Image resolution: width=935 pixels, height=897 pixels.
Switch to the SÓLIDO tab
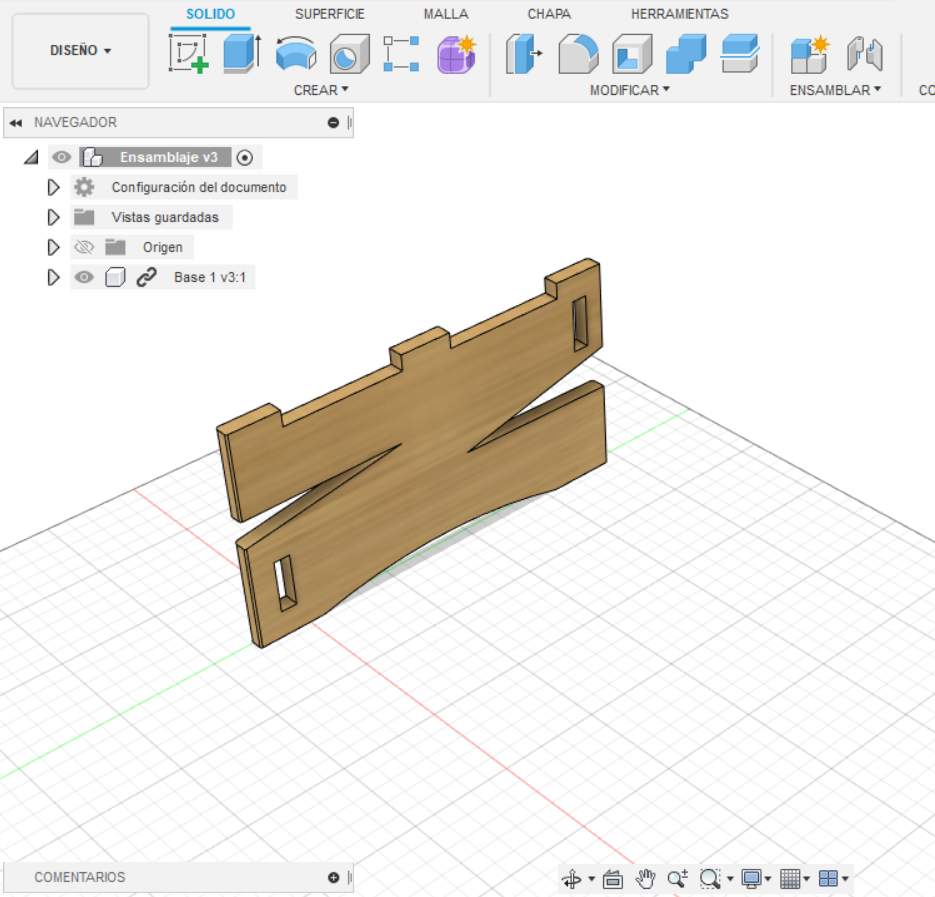click(x=210, y=14)
